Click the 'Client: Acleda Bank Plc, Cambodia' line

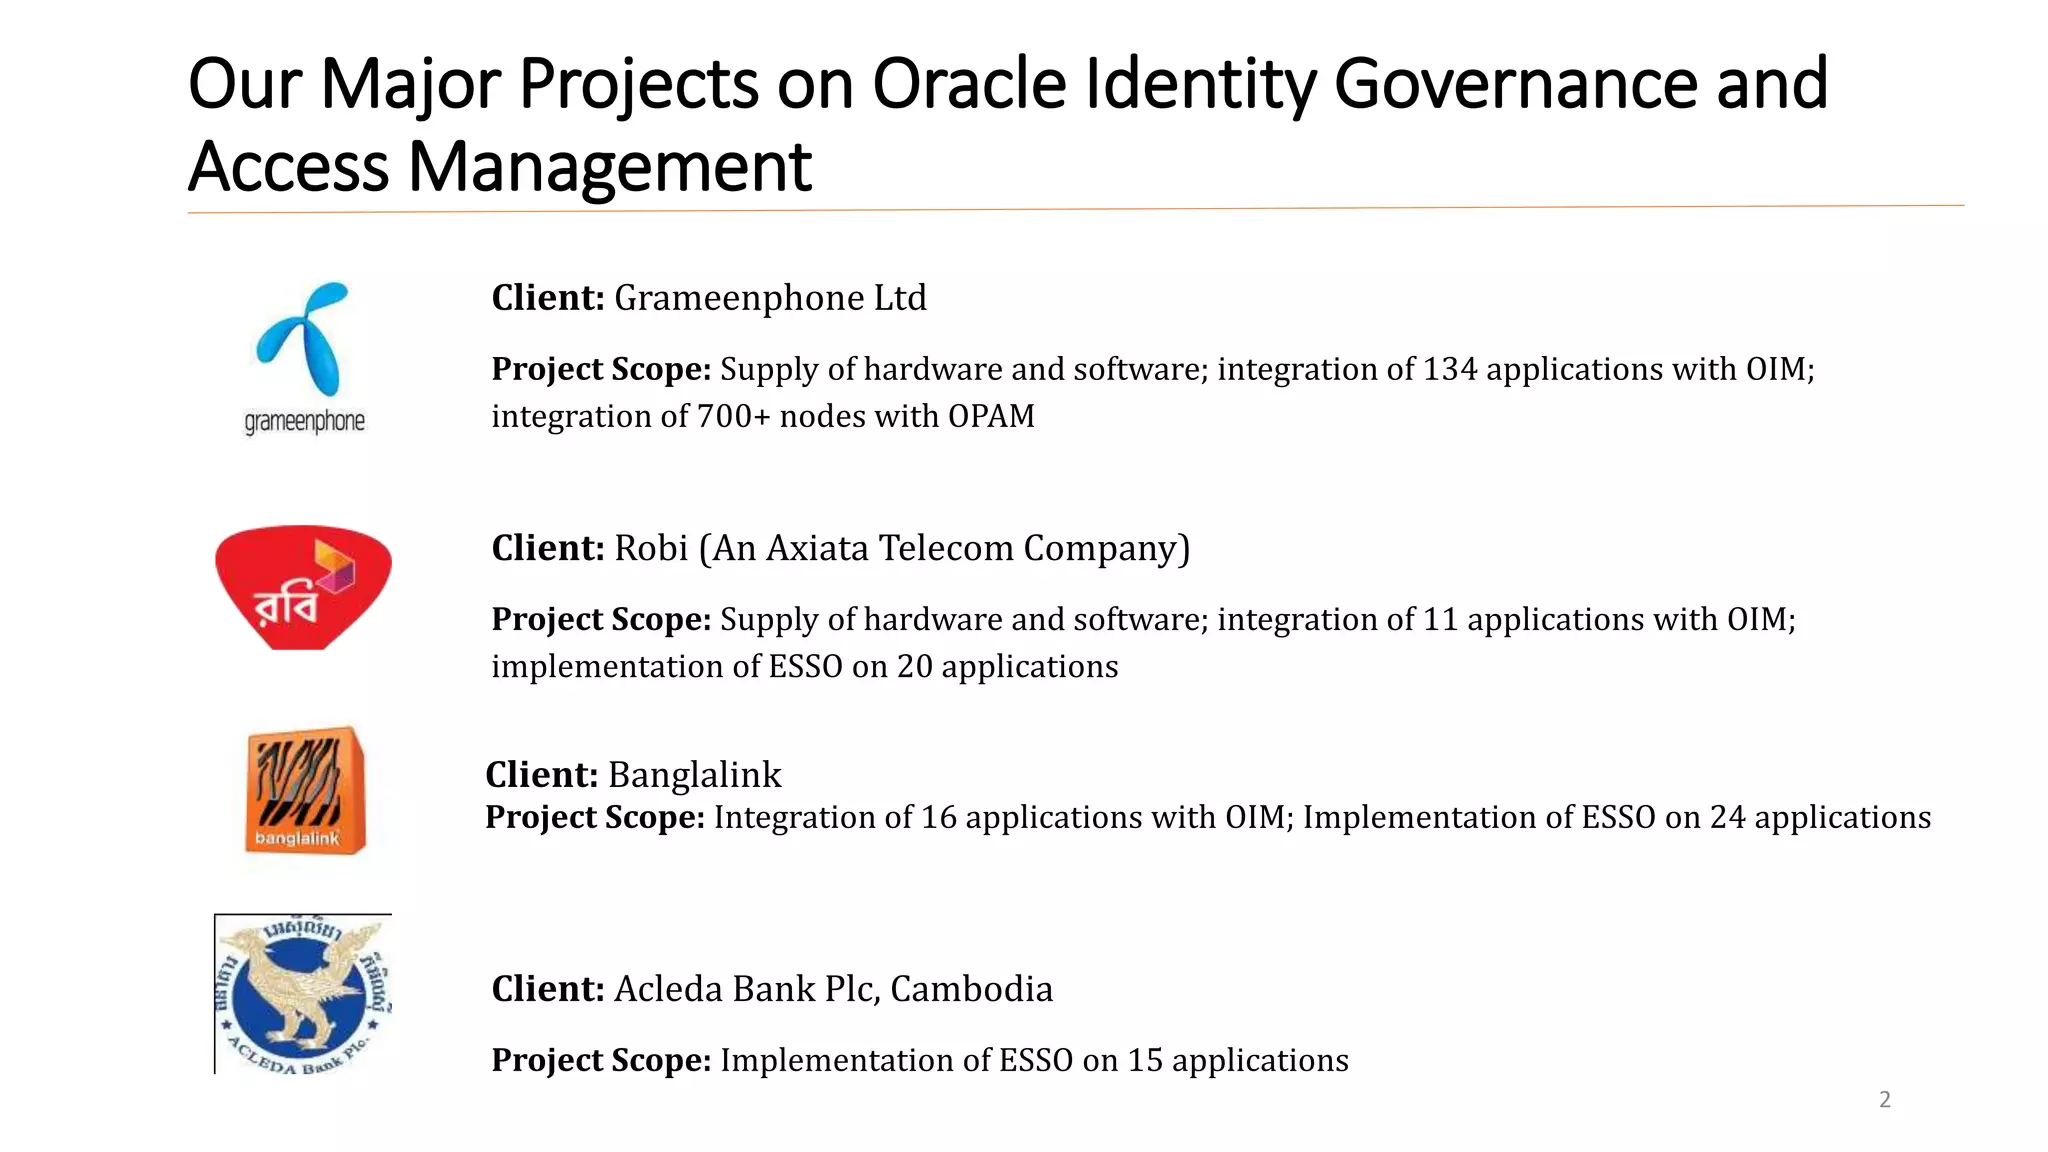click(772, 989)
